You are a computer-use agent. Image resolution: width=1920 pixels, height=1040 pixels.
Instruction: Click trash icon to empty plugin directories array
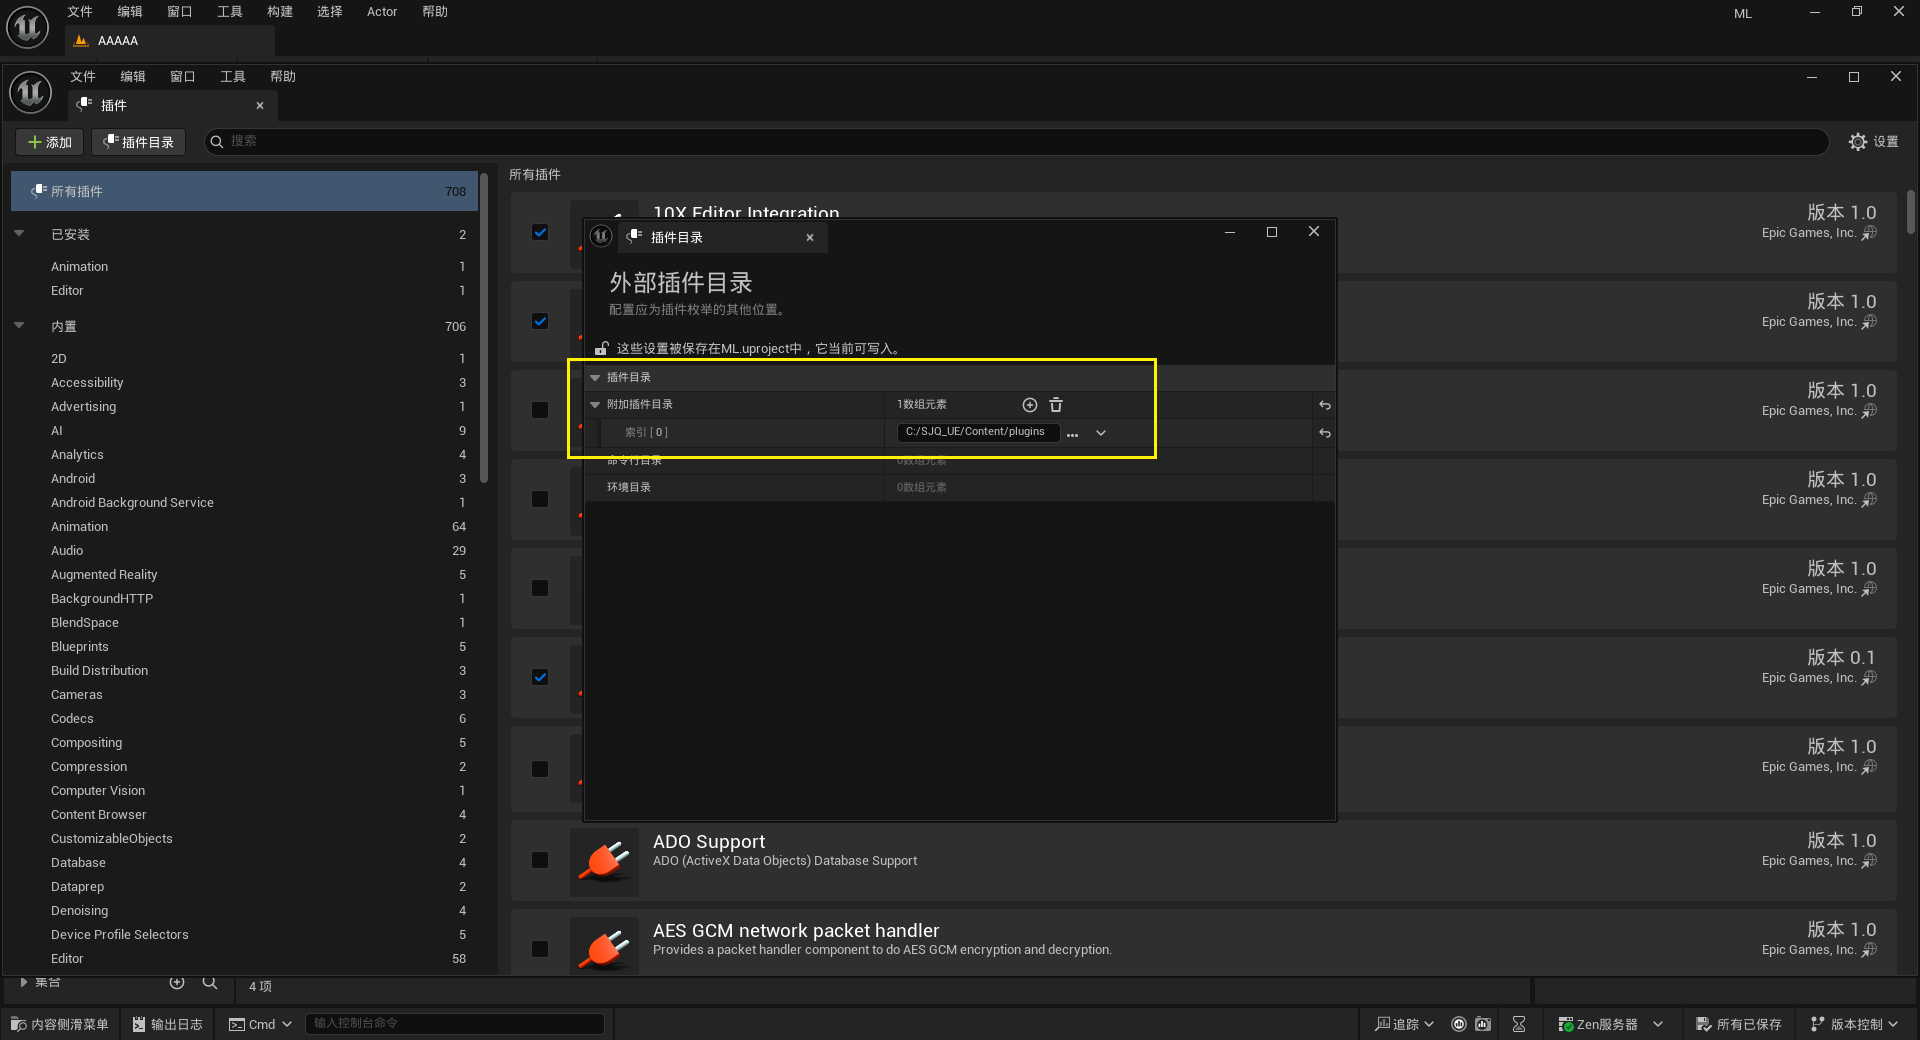[x=1056, y=405]
